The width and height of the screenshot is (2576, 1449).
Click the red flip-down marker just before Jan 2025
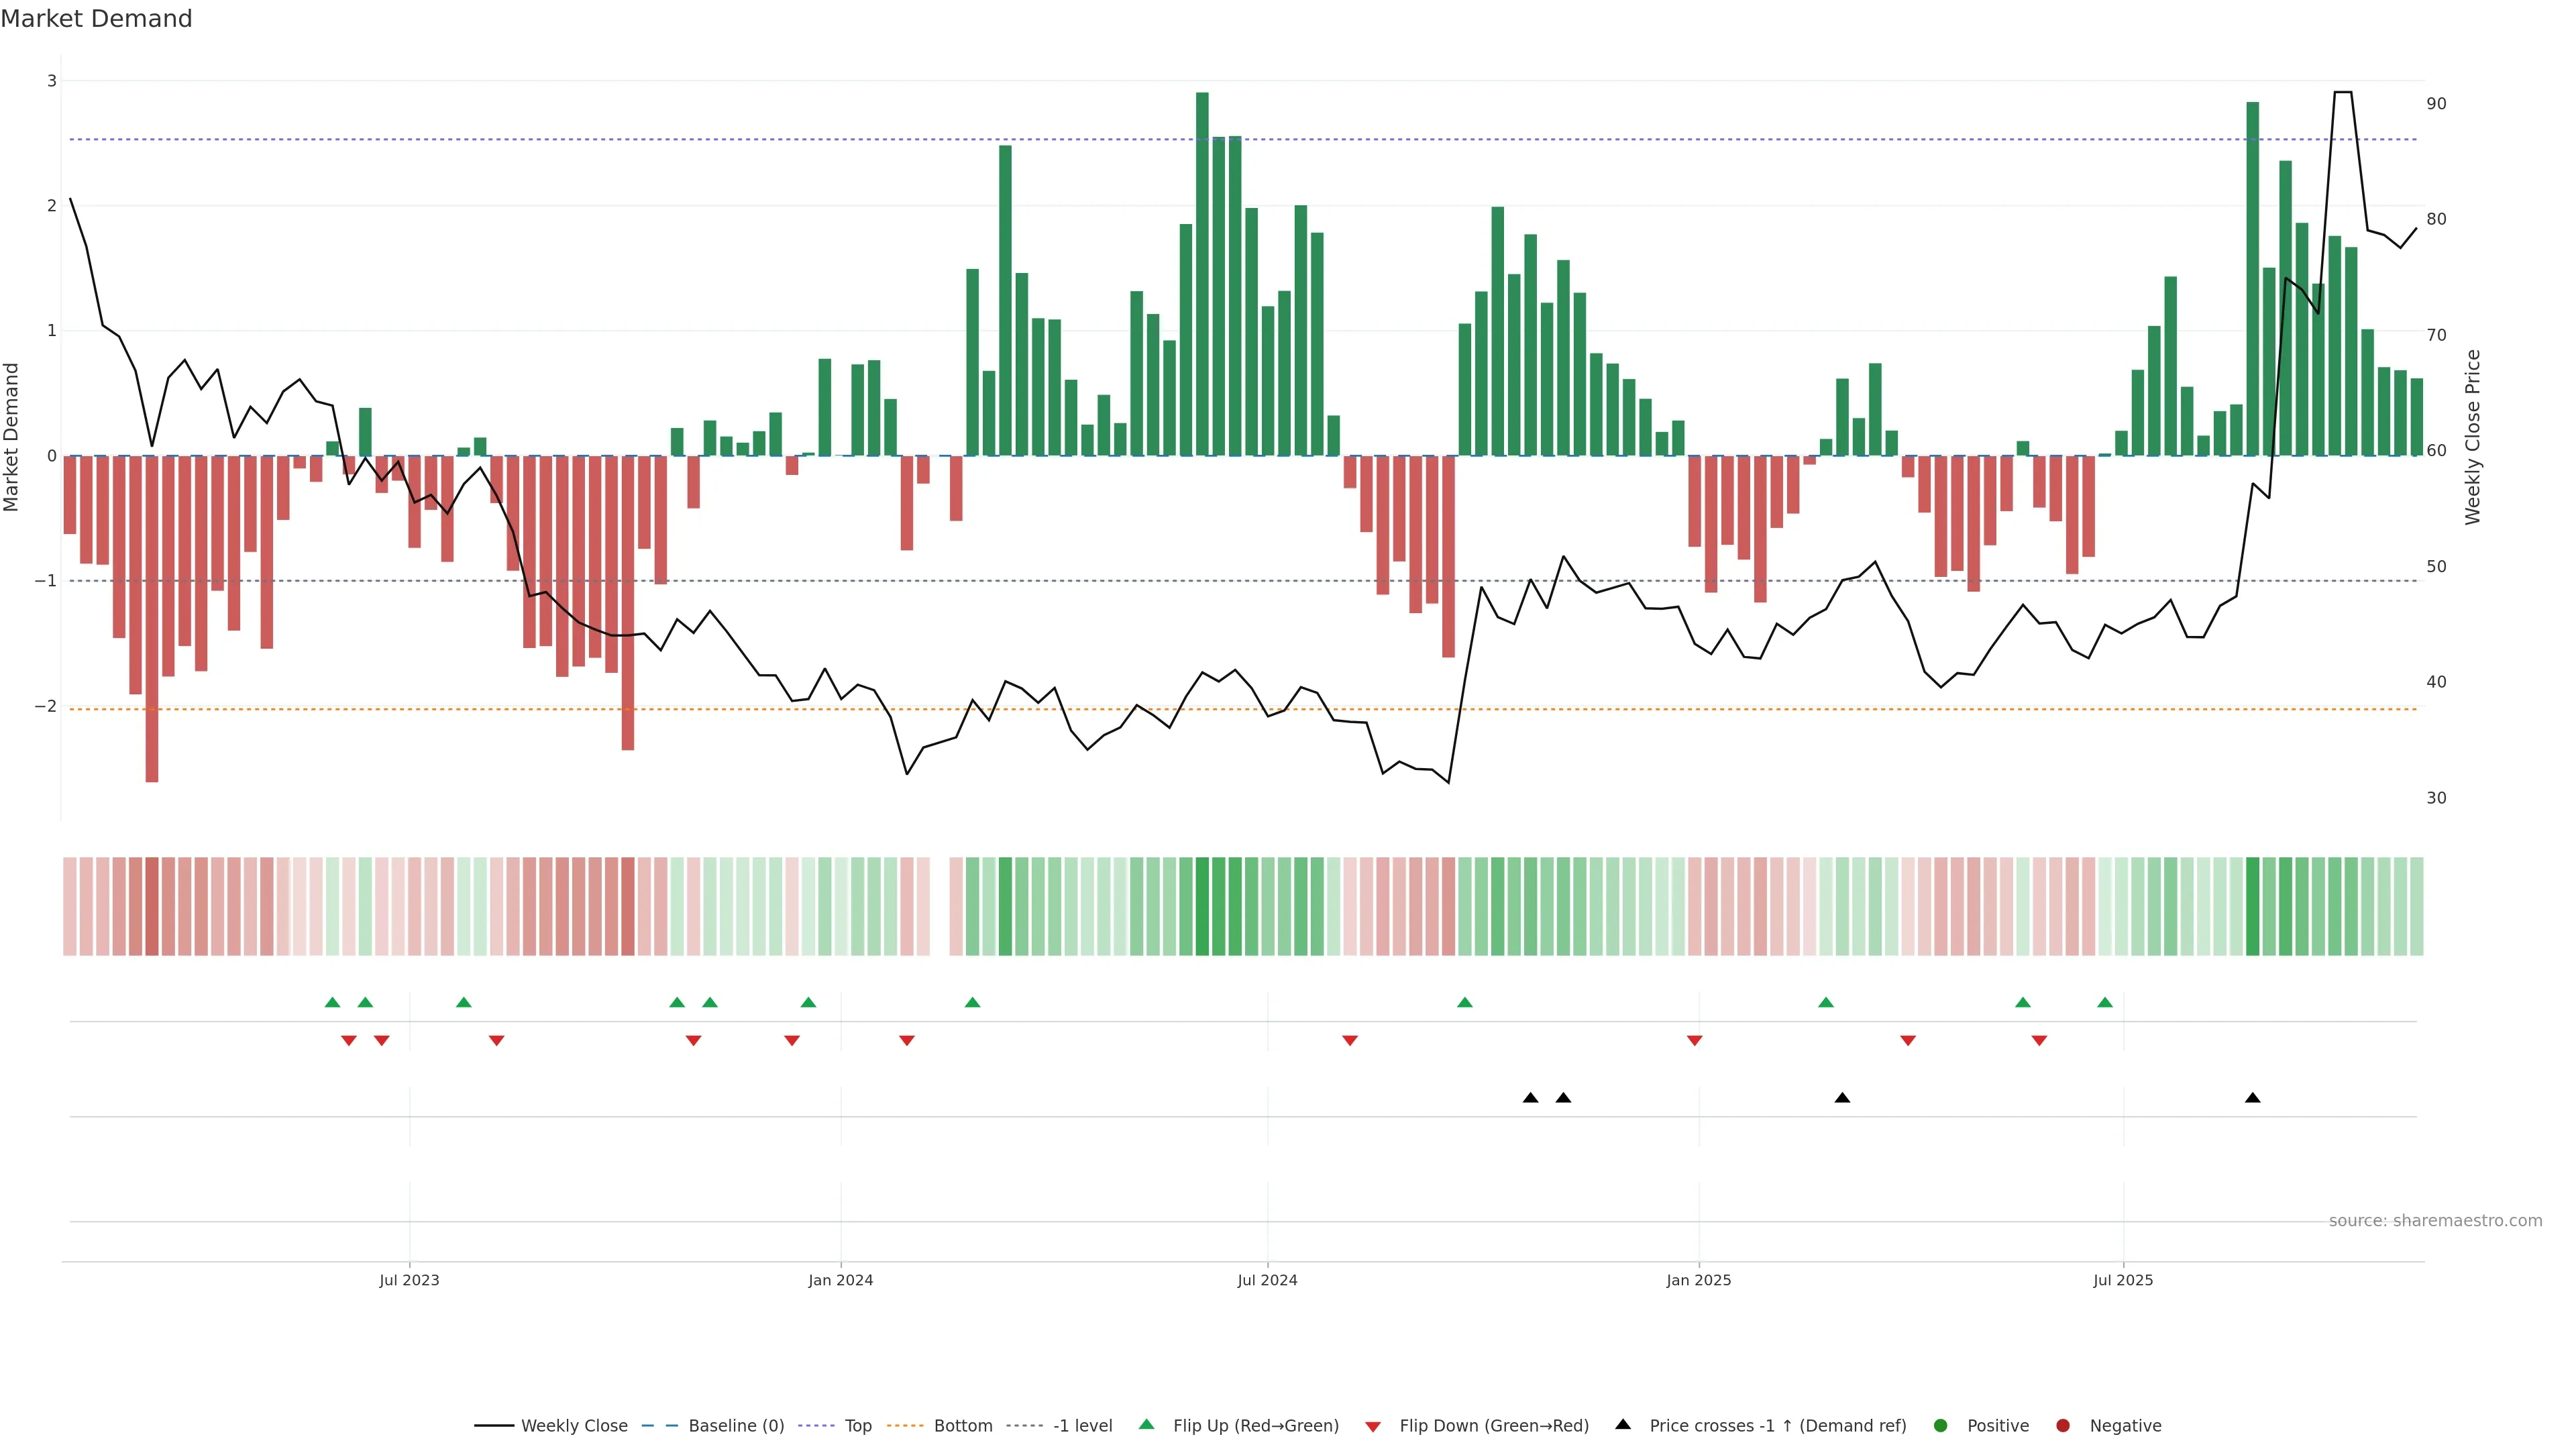(1694, 1040)
